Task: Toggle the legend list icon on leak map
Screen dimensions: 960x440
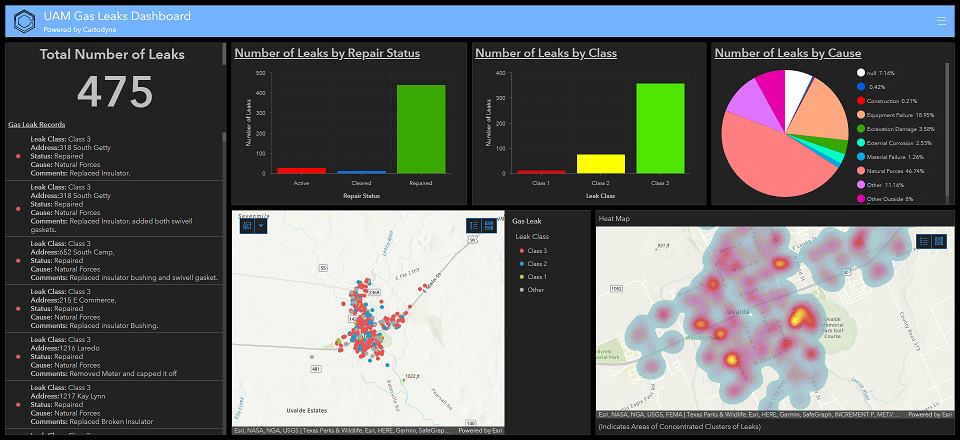Action: [x=474, y=226]
